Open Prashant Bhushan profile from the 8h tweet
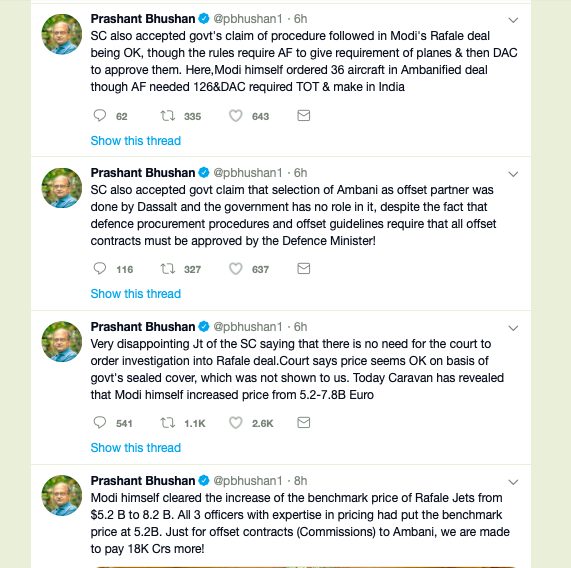The height and width of the screenshot is (568, 571). [143, 481]
